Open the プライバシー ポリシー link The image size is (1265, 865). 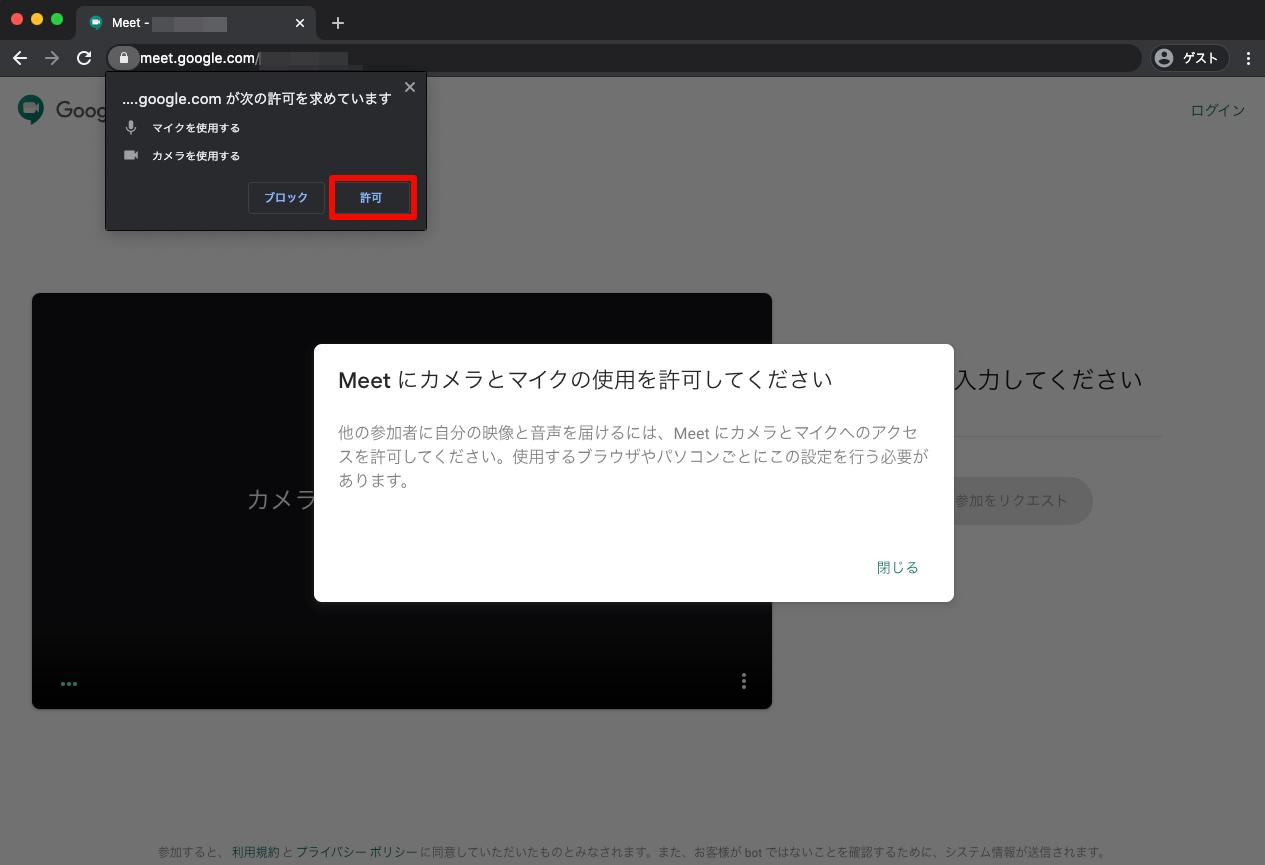(x=356, y=853)
